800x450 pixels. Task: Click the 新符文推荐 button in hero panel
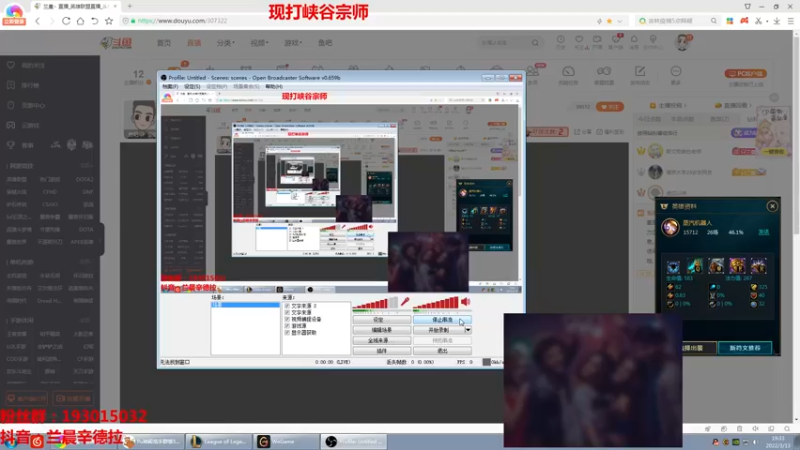coord(744,348)
